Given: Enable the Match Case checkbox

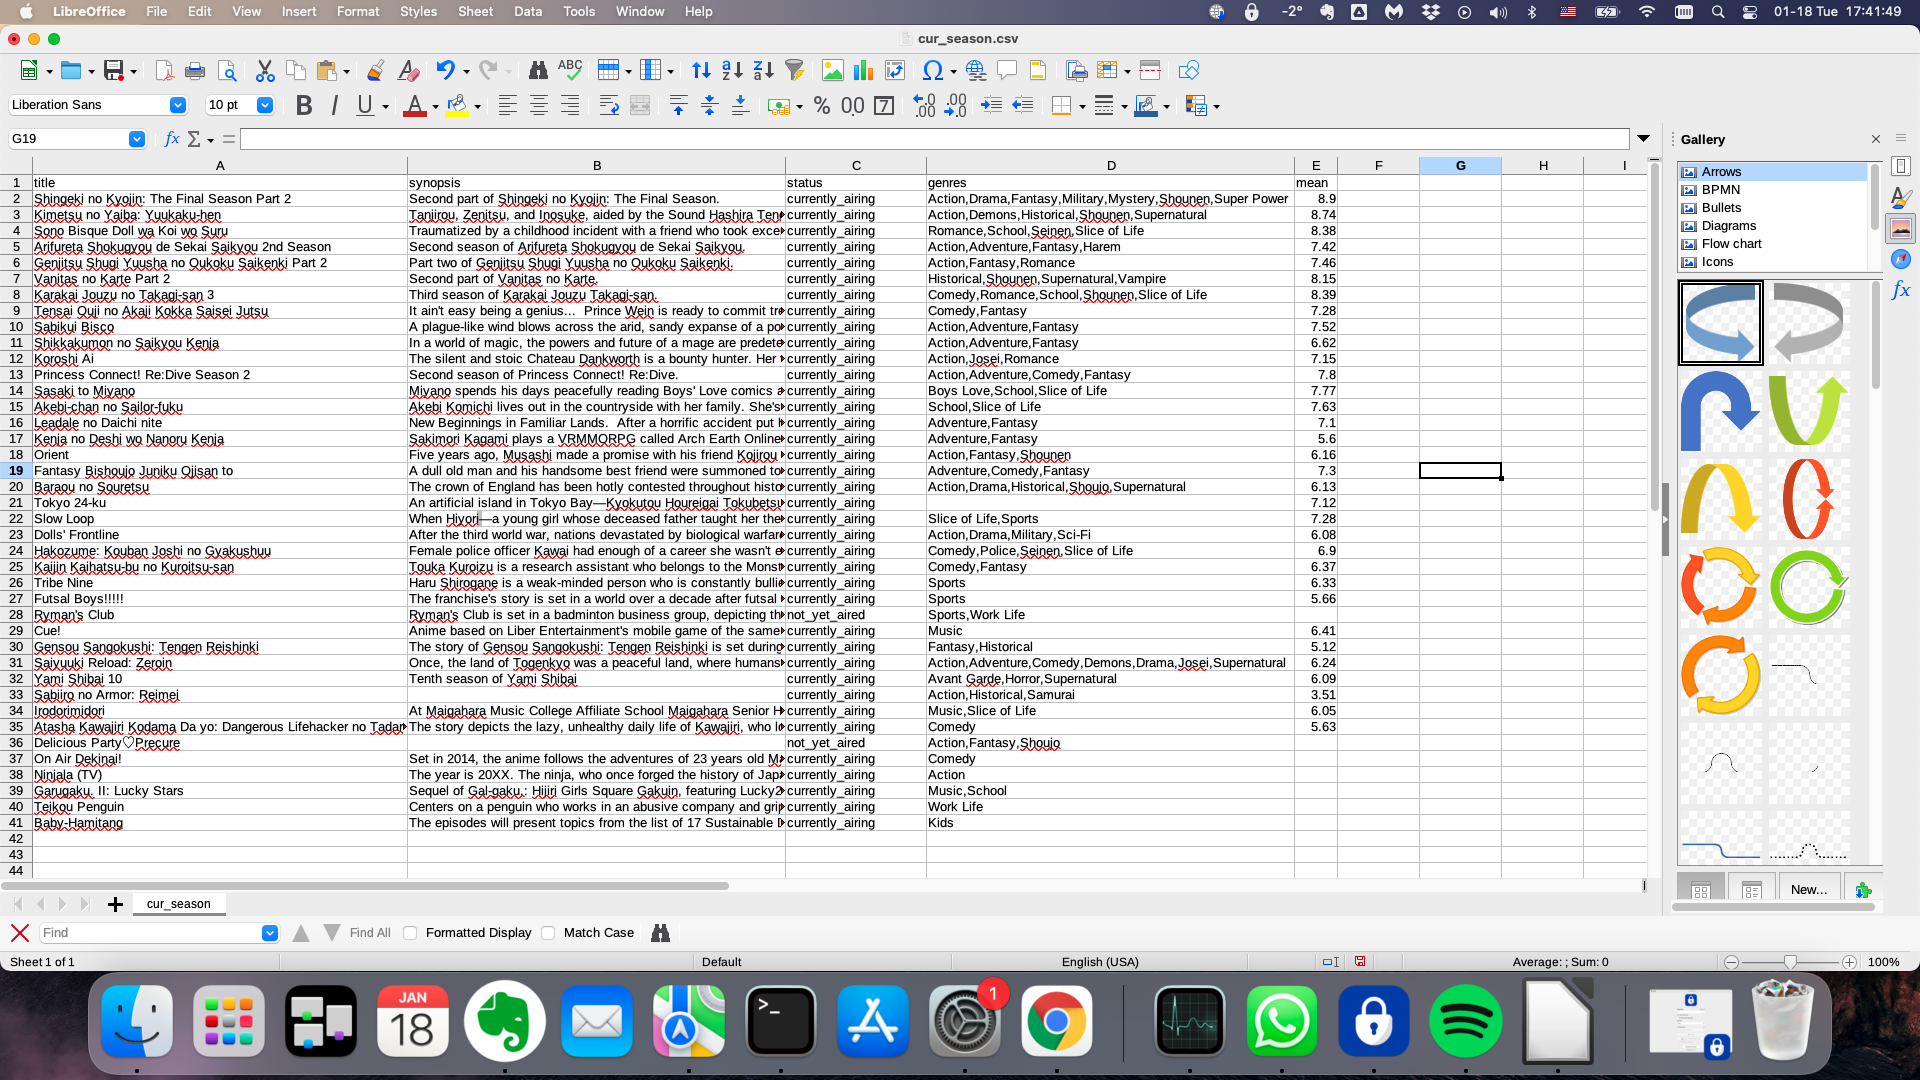Looking at the screenshot, I should tap(548, 933).
